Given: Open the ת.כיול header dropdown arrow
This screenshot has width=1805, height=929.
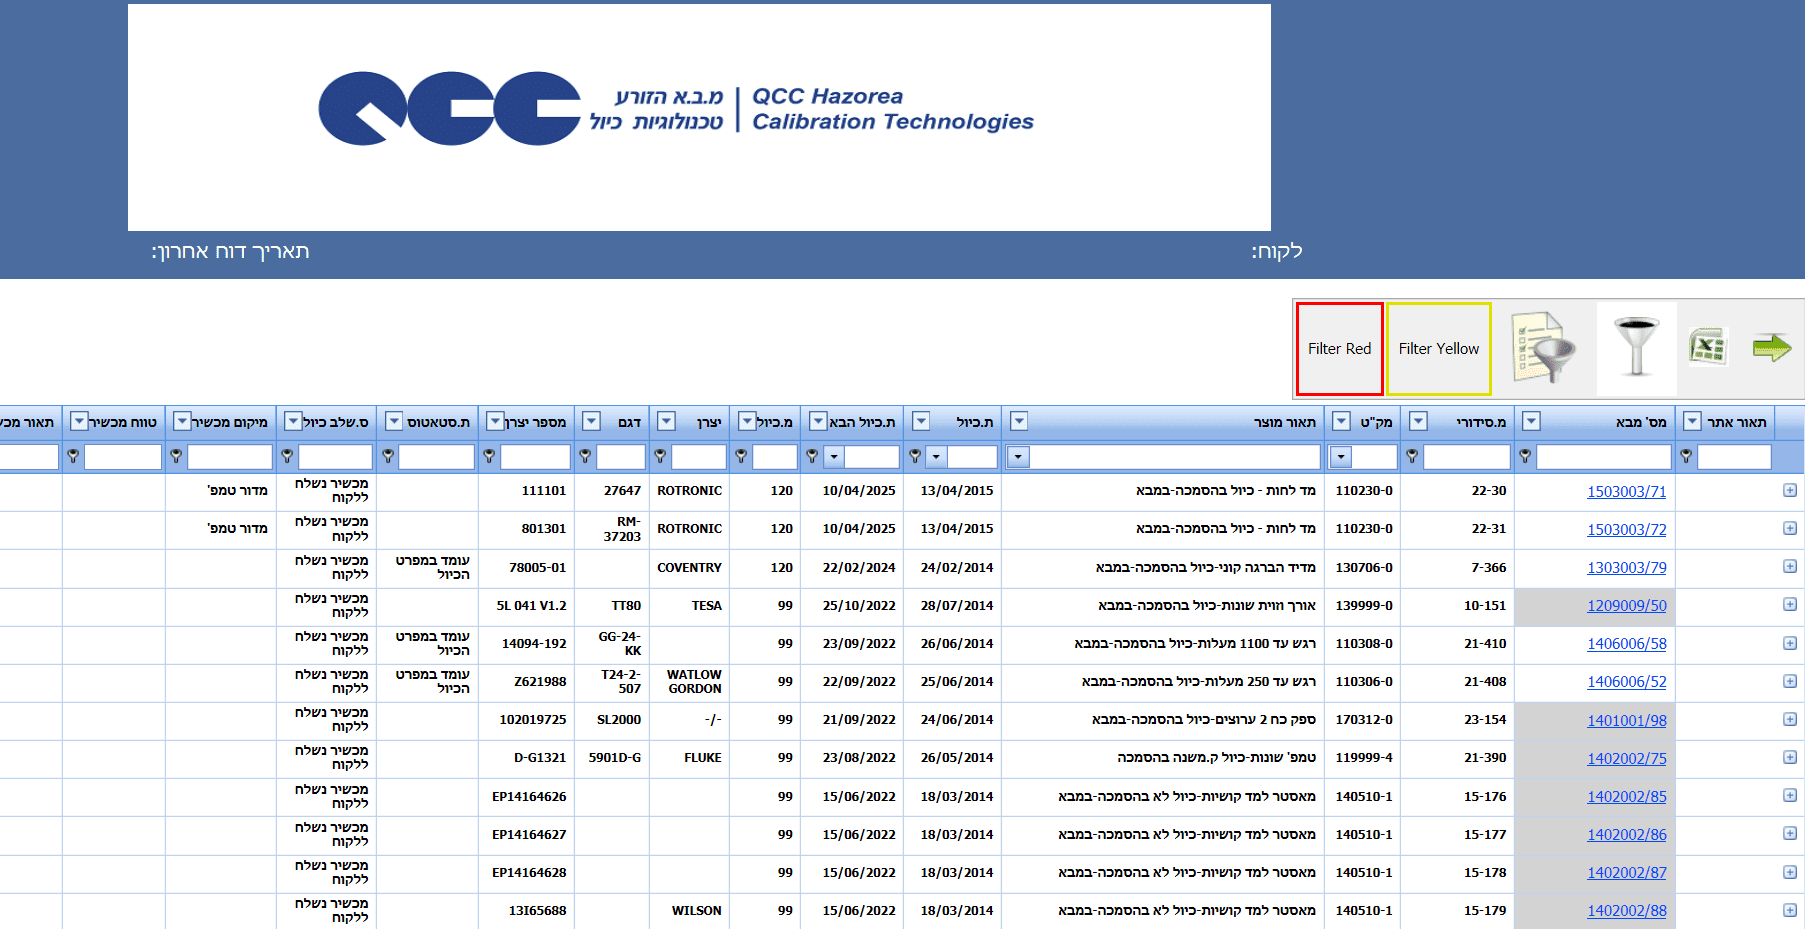Looking at the screenshot, I should click(x=922, y=422).
